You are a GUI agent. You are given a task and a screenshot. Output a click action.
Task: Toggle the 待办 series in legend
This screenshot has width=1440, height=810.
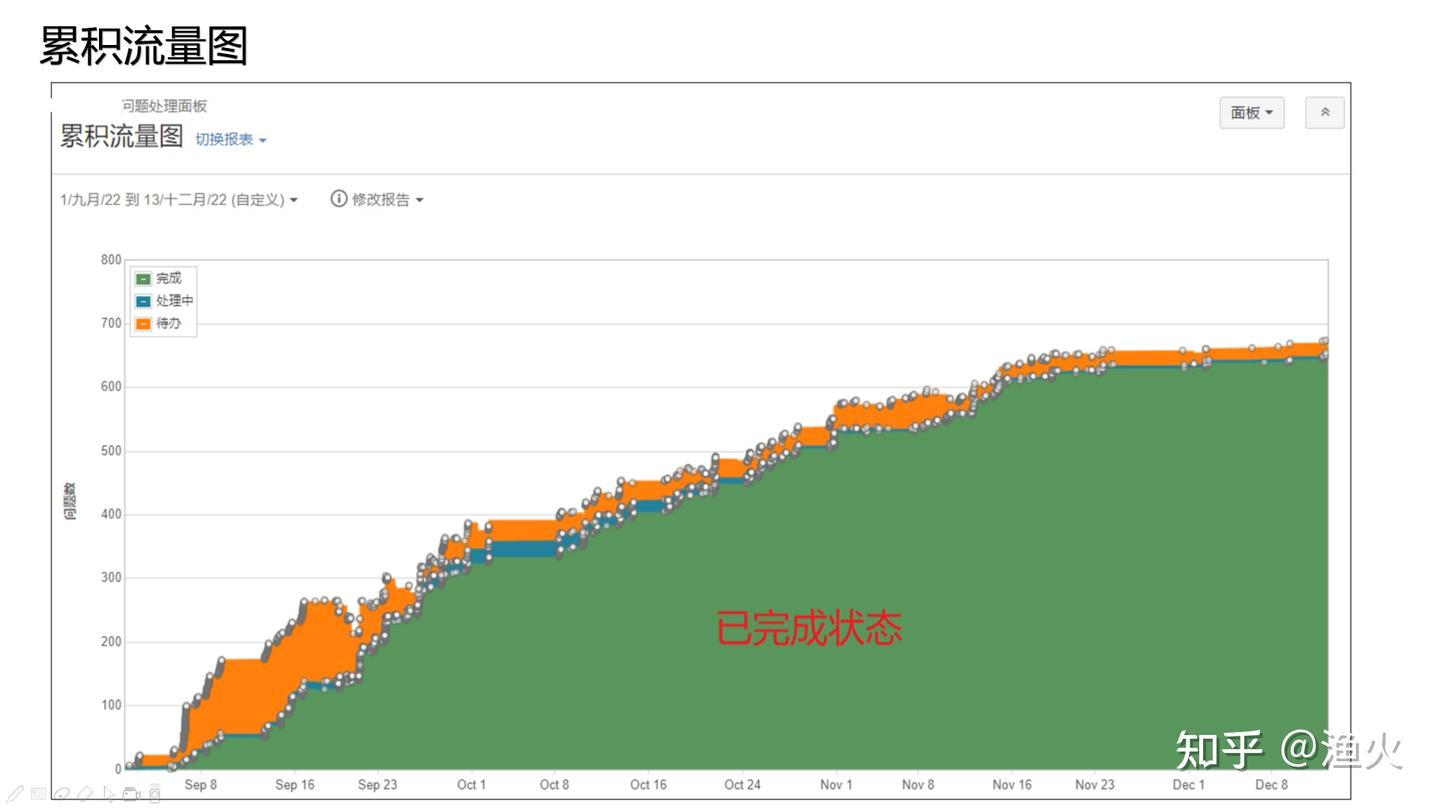(x=143, y=324)
